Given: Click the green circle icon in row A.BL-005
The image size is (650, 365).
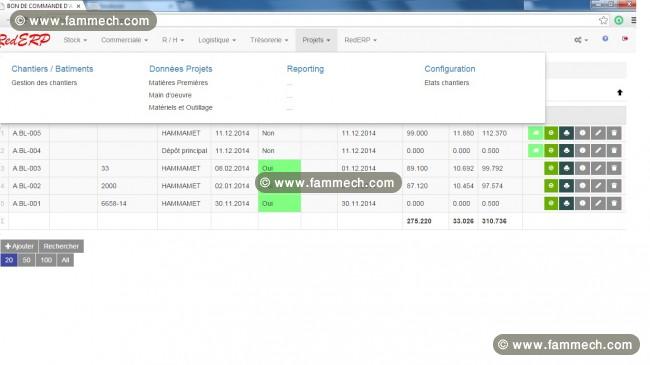Looking at the screenshot, I should pyautogui.click(x=551, y=133).
